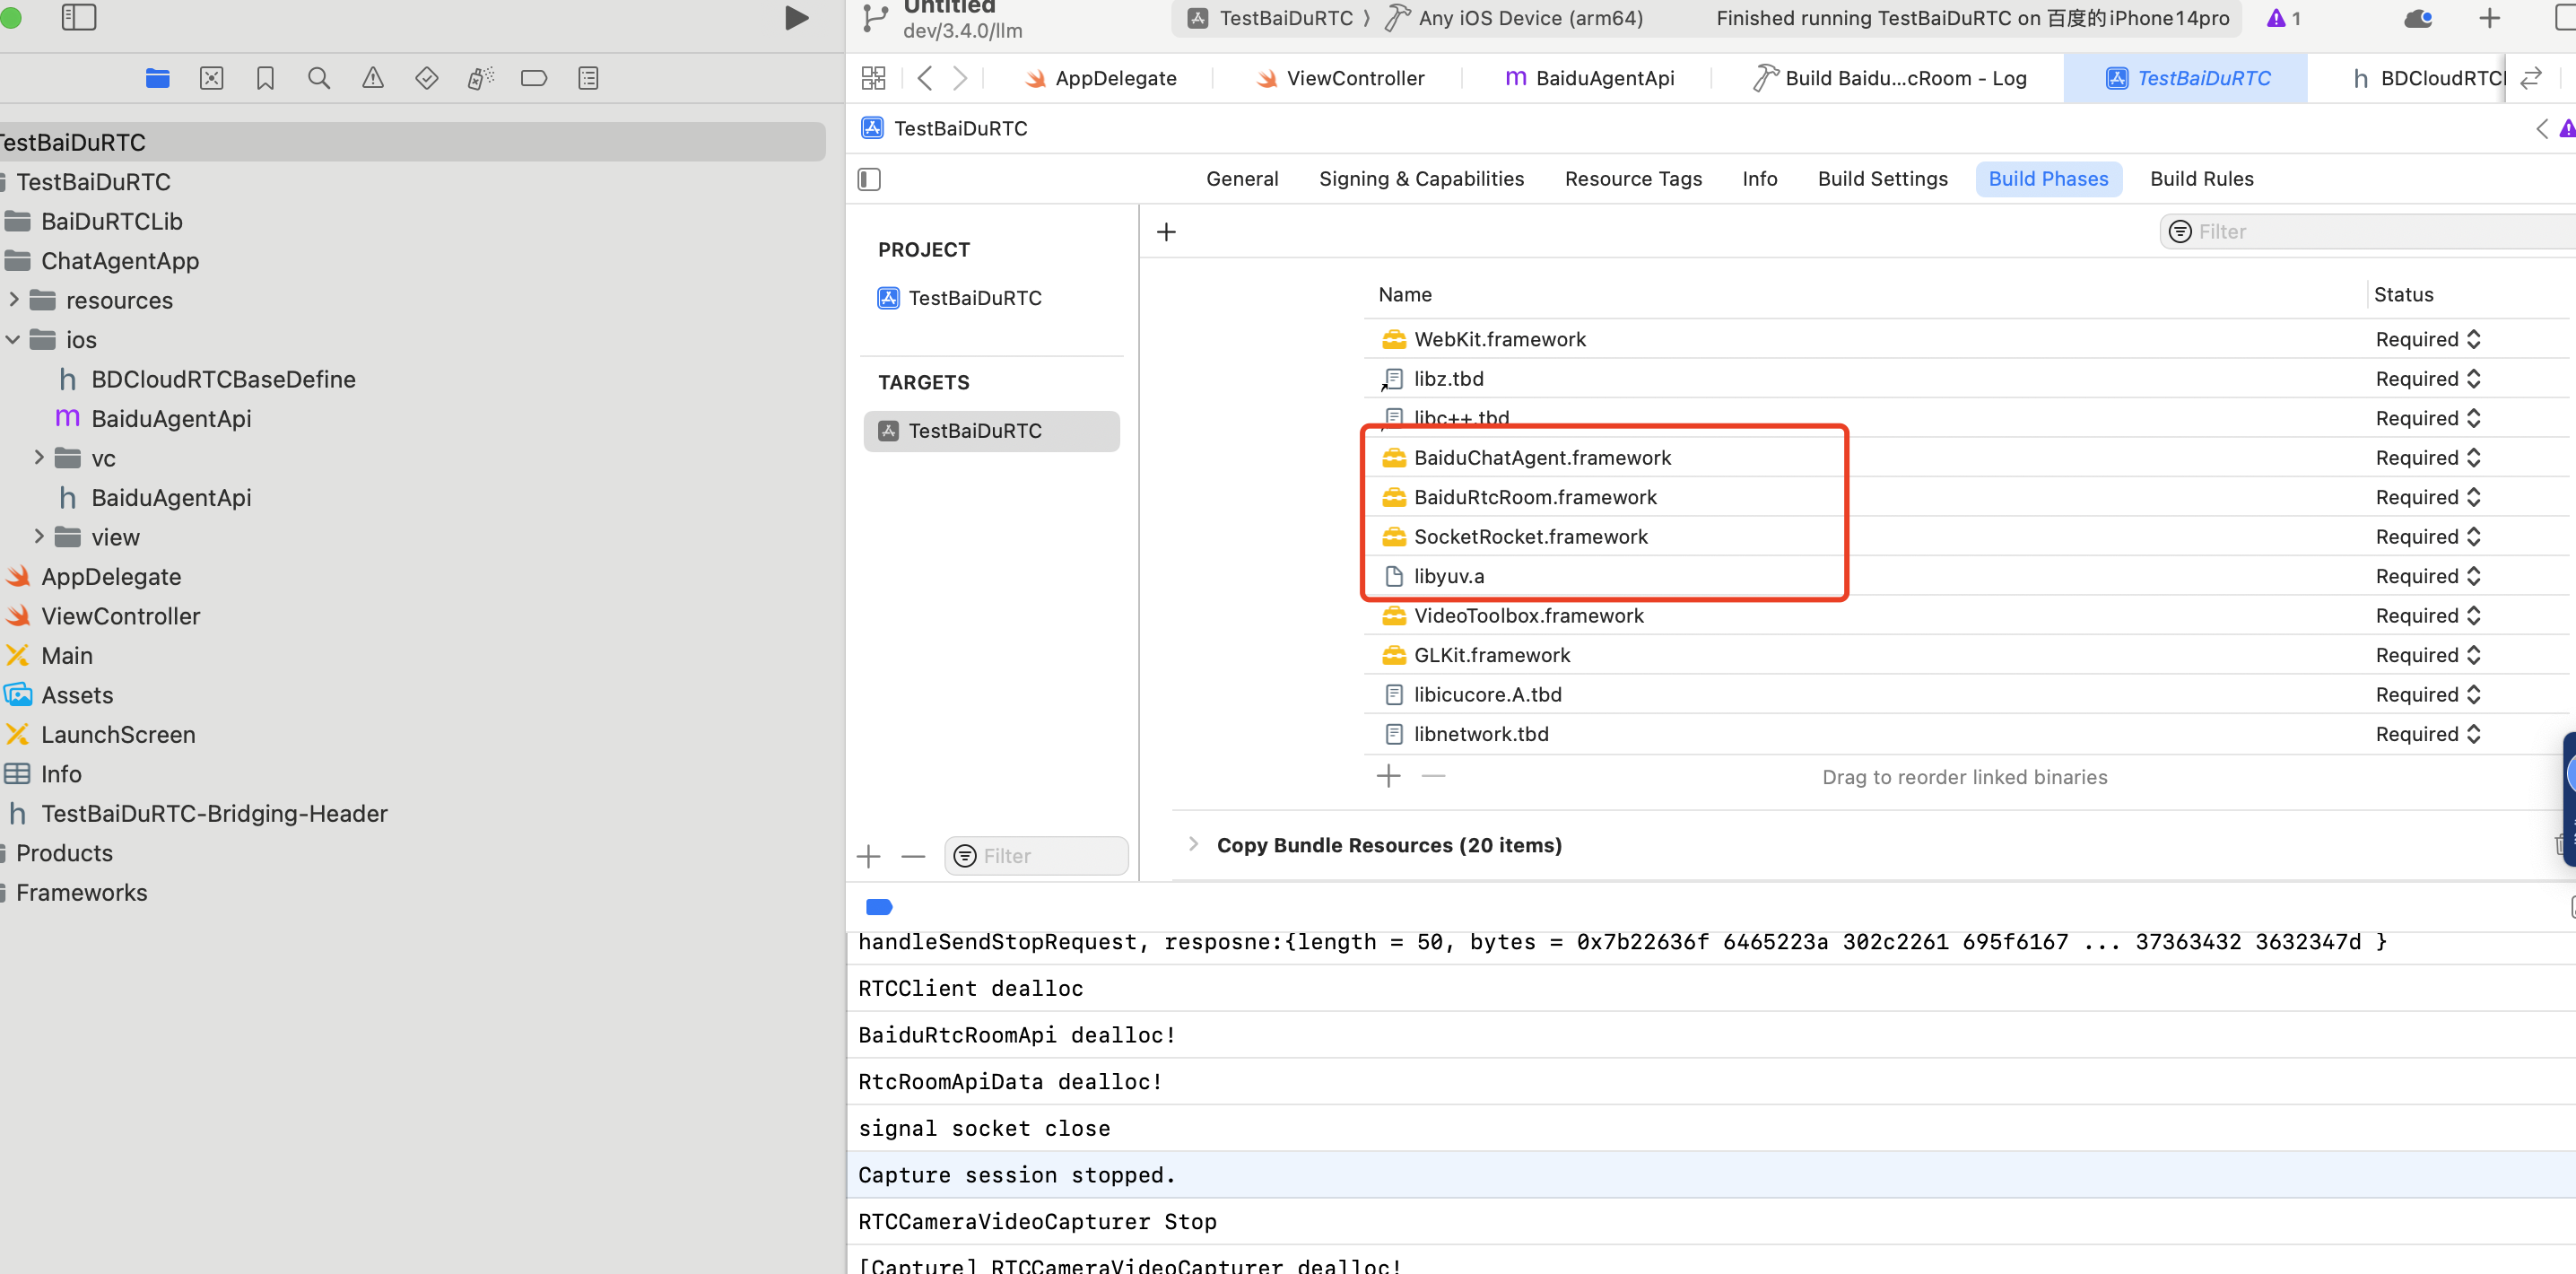The height and width of the screenshot is (1274, 2576).
Task: Select the Project navigator folder icon
Action: coord(157,78)
